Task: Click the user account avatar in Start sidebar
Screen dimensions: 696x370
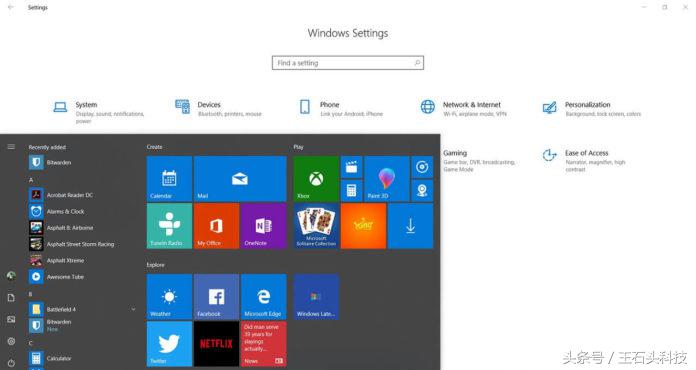Action: point(11,276)
